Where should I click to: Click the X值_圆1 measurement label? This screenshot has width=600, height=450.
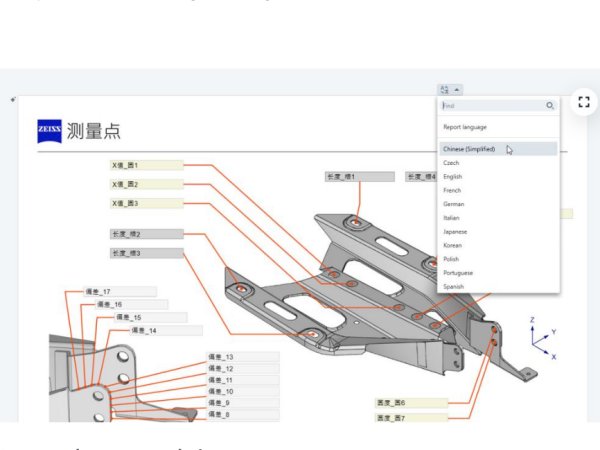click(x=146, y=165)
